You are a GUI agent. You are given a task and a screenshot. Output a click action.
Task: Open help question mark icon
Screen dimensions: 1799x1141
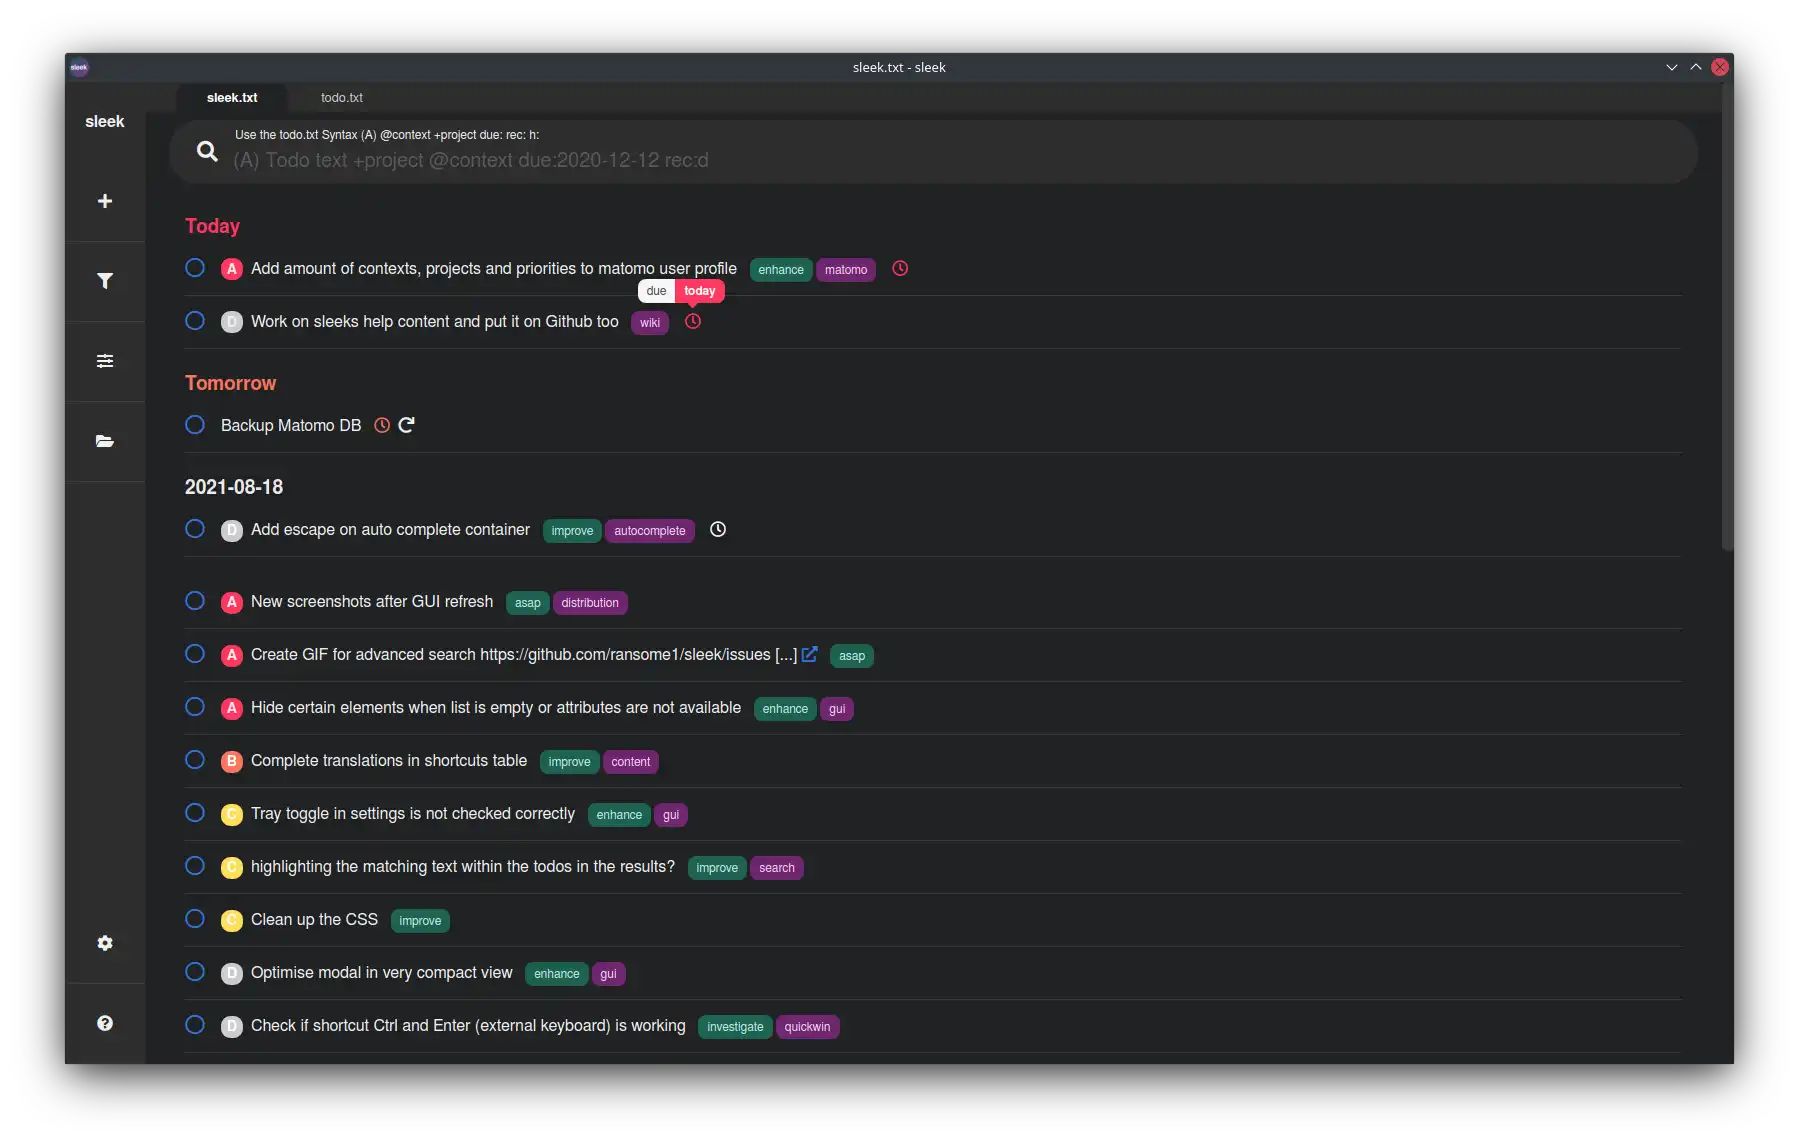pyautogui.click(x=104, y=1023)
